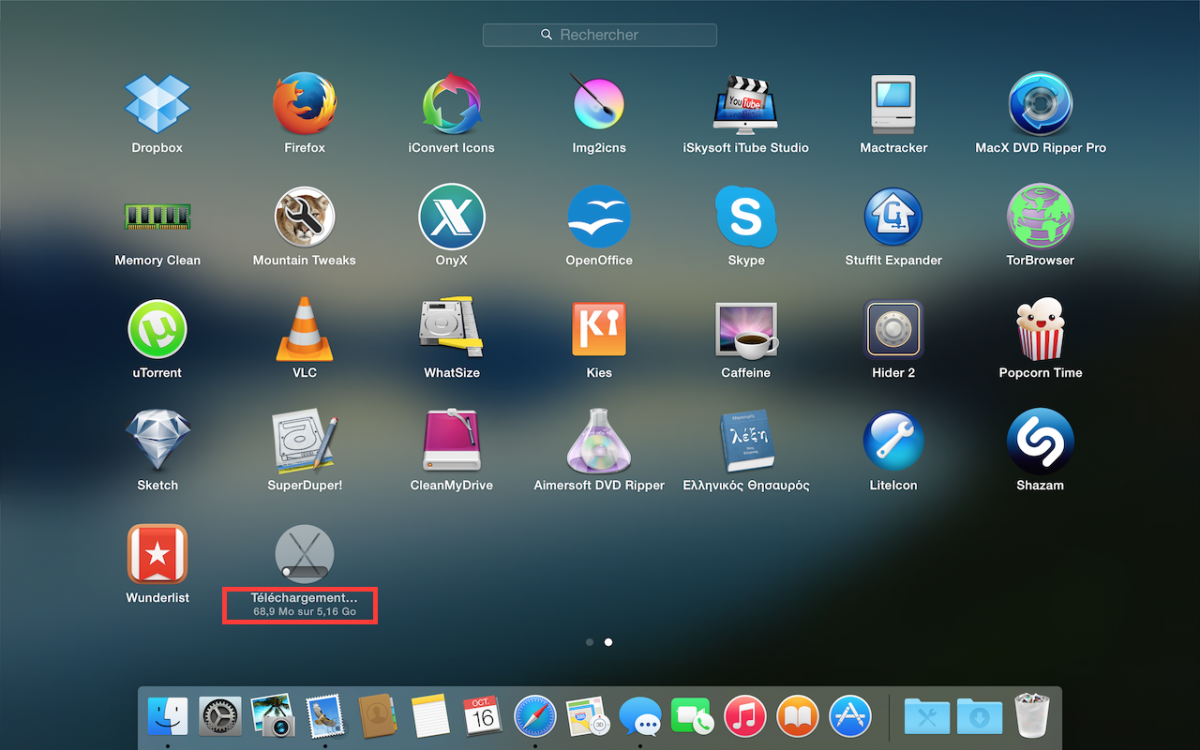Open the Ελληνικός Θησαυρός dictionary app
This screenshot has width=1200, height=750.
[x=746, y=441]
